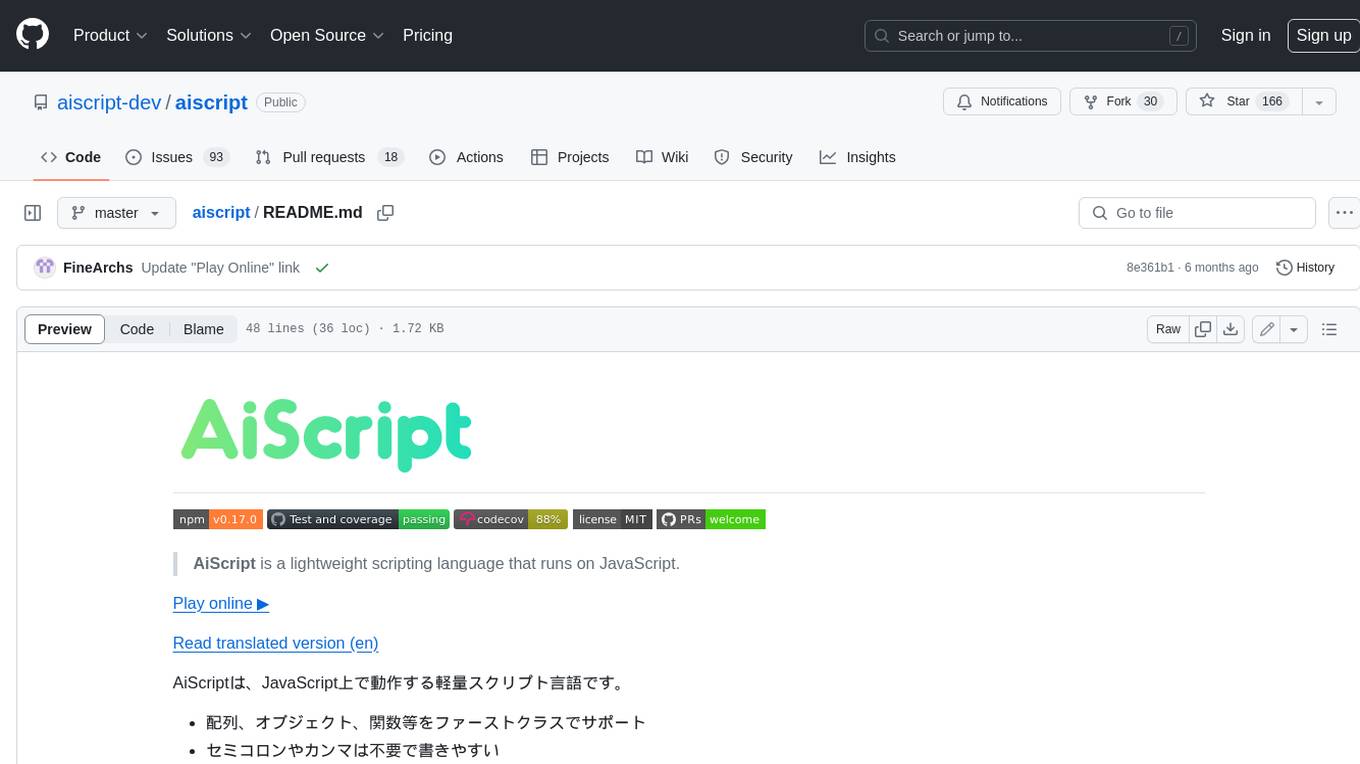Open the more file actions ellipsis menu
This screenshot has height=764, width=1360.
tap(1344, 213)
